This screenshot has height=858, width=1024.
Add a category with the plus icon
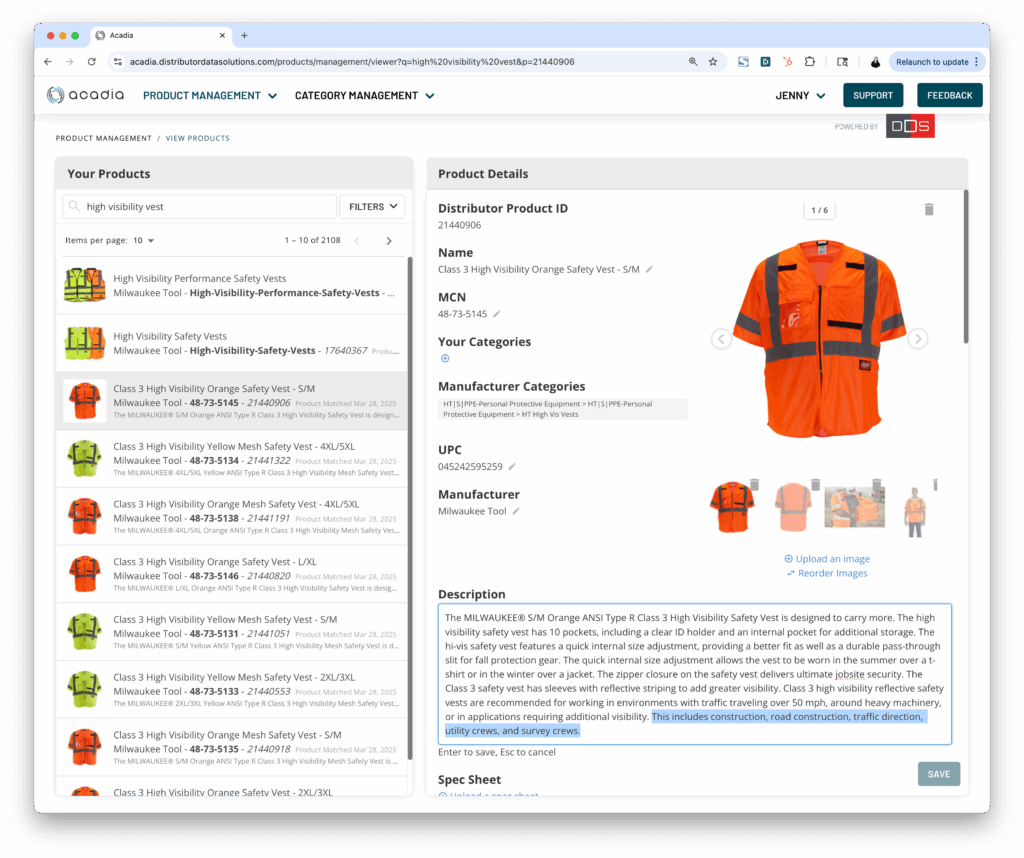point(445,358)
